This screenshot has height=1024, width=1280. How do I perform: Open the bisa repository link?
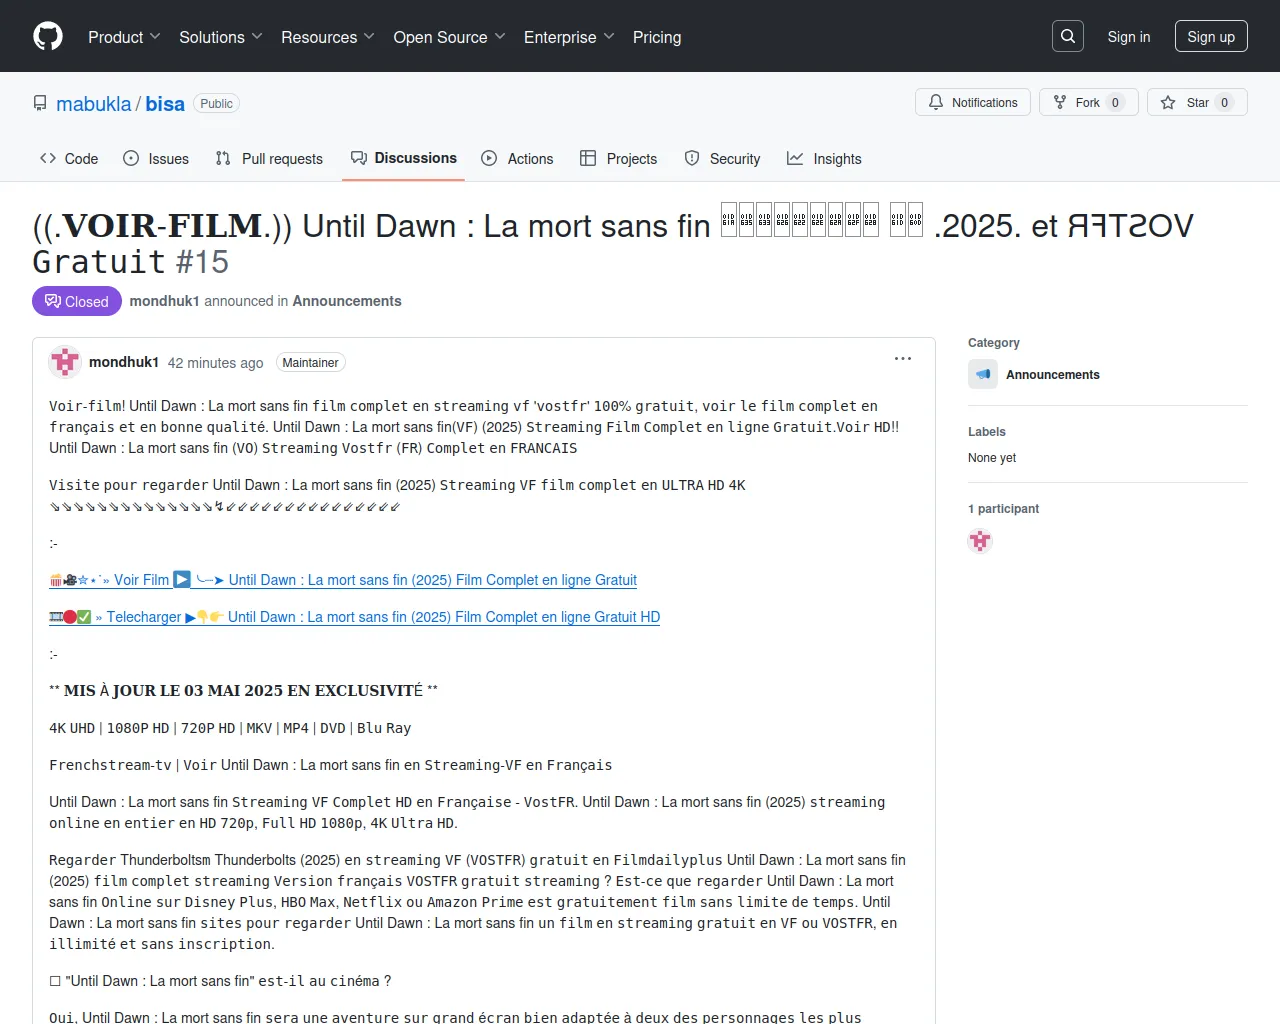165,104
